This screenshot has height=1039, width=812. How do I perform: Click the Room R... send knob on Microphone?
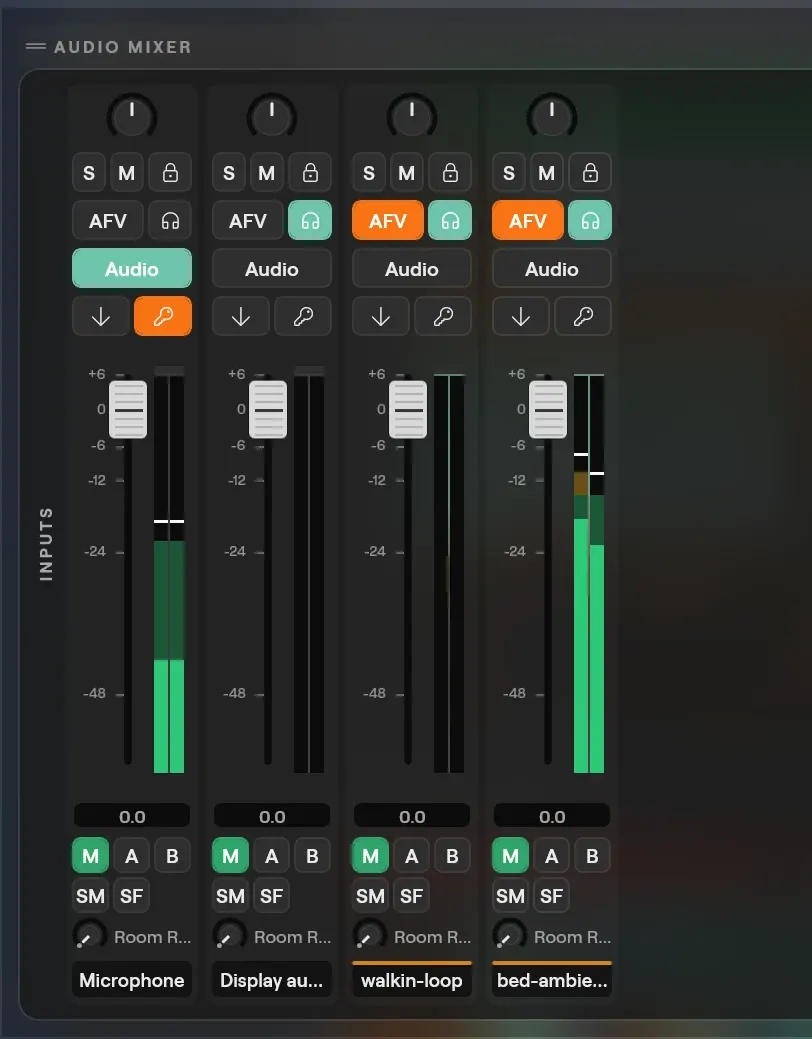pyautogui.click(x=89, y=936)
